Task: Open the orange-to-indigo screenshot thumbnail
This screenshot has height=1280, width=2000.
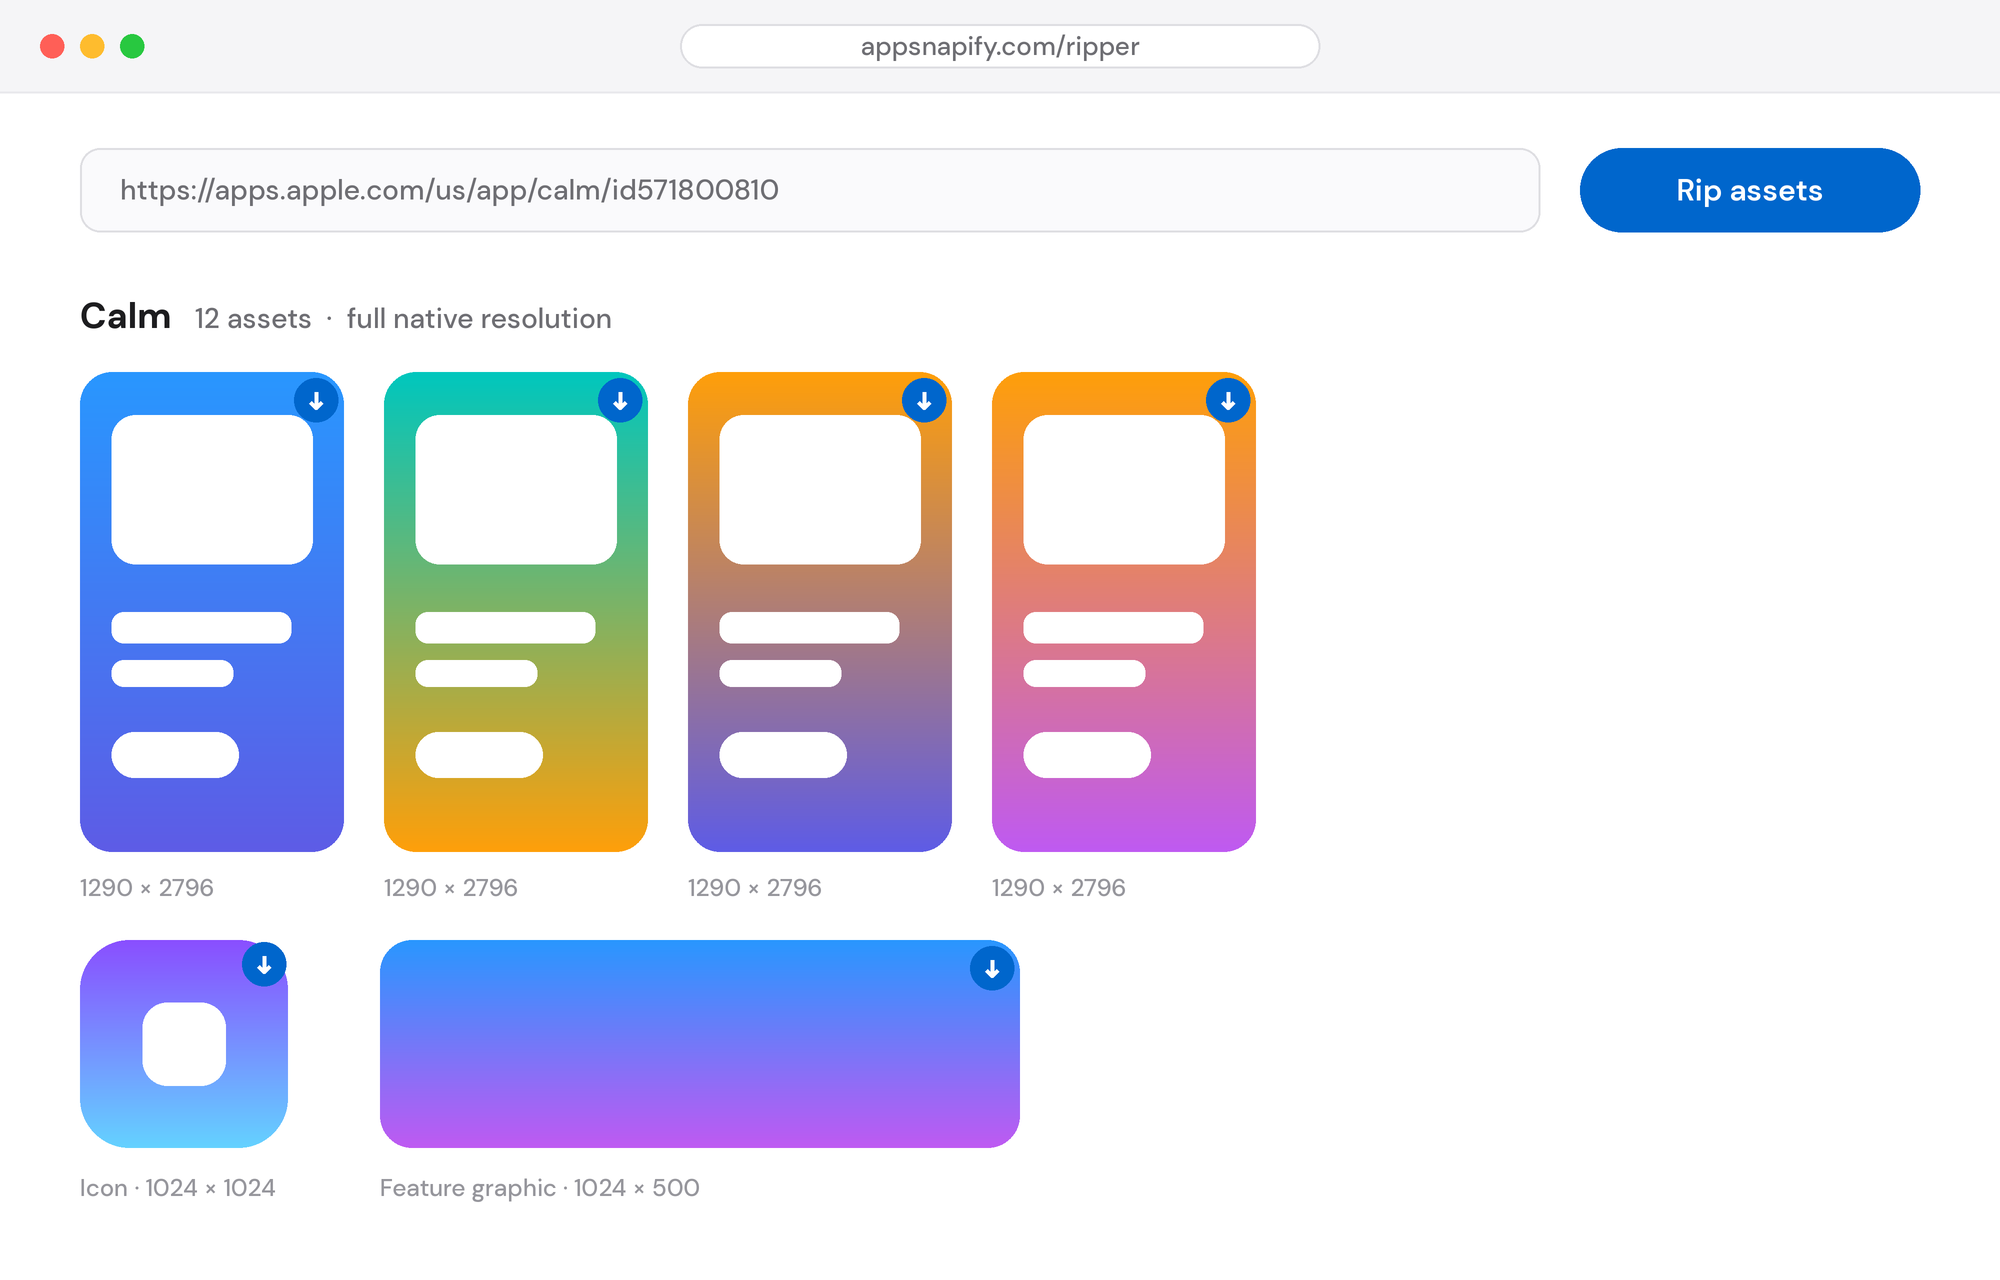Action: pos(820,612)
